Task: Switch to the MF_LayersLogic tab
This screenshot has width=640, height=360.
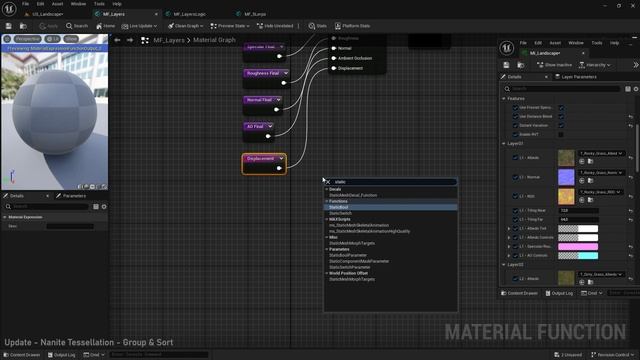Action: pos(190,14)
